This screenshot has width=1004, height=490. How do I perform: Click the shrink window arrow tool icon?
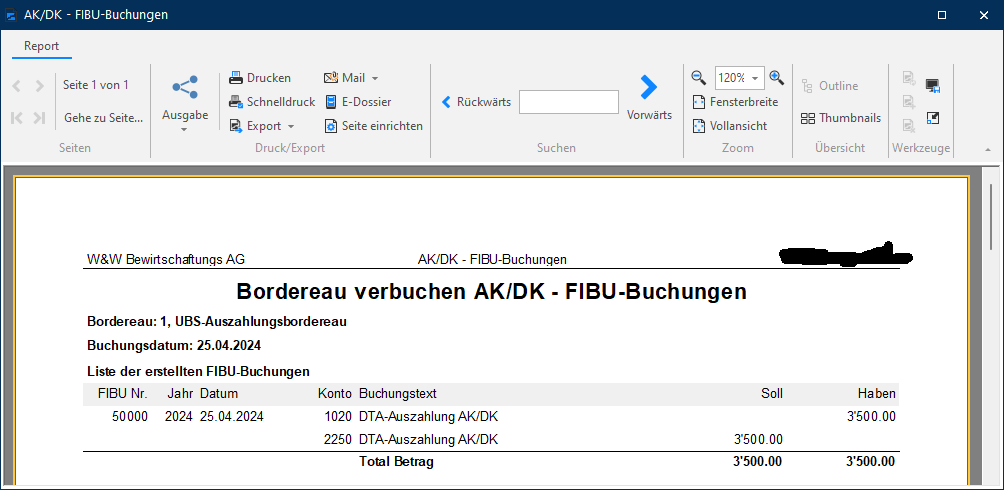(x=933, y=118)
